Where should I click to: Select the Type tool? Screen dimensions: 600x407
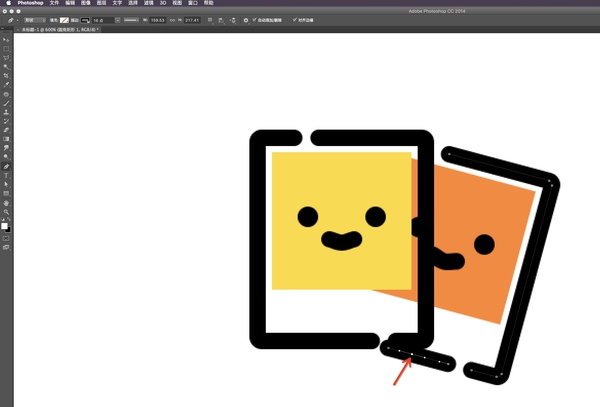click(6, 176)
